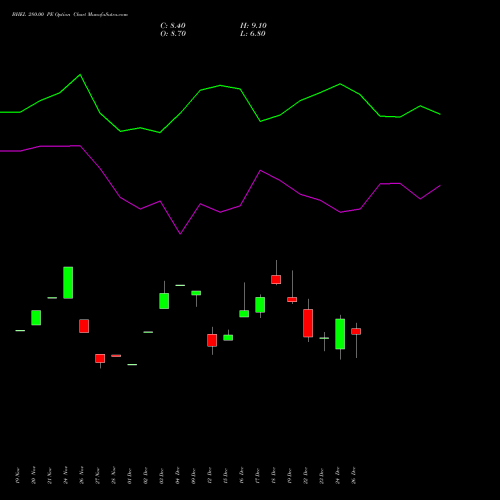Select the high value 'H: 9.10'
The image size is (500, 500).
pyautogui.click(x=253, y=26)
